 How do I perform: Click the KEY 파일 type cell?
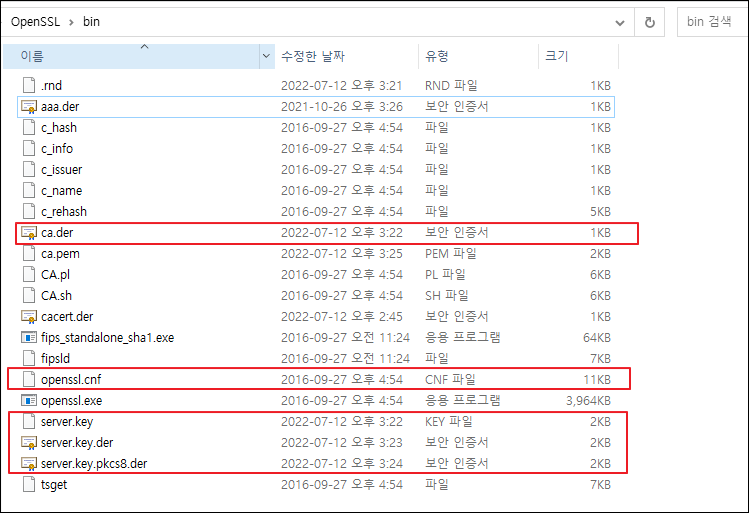point(449,422)
